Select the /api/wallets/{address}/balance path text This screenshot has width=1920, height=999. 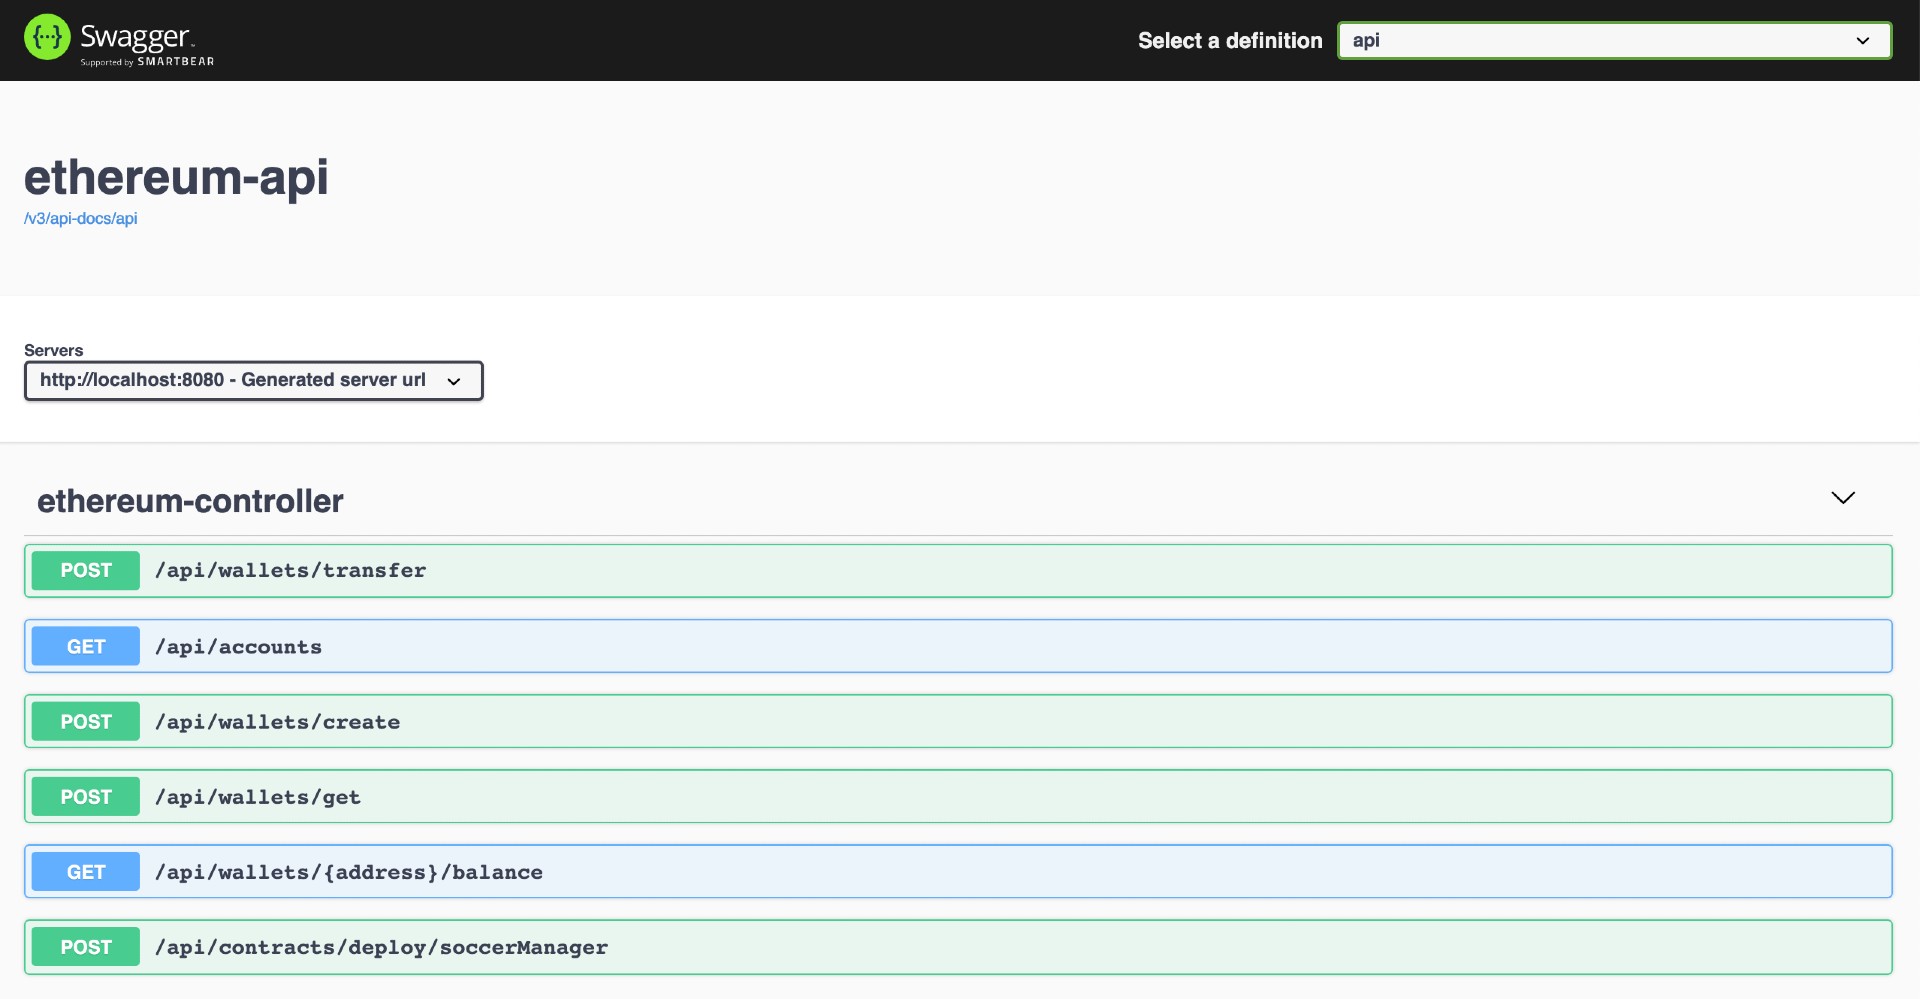coord(349,872)
